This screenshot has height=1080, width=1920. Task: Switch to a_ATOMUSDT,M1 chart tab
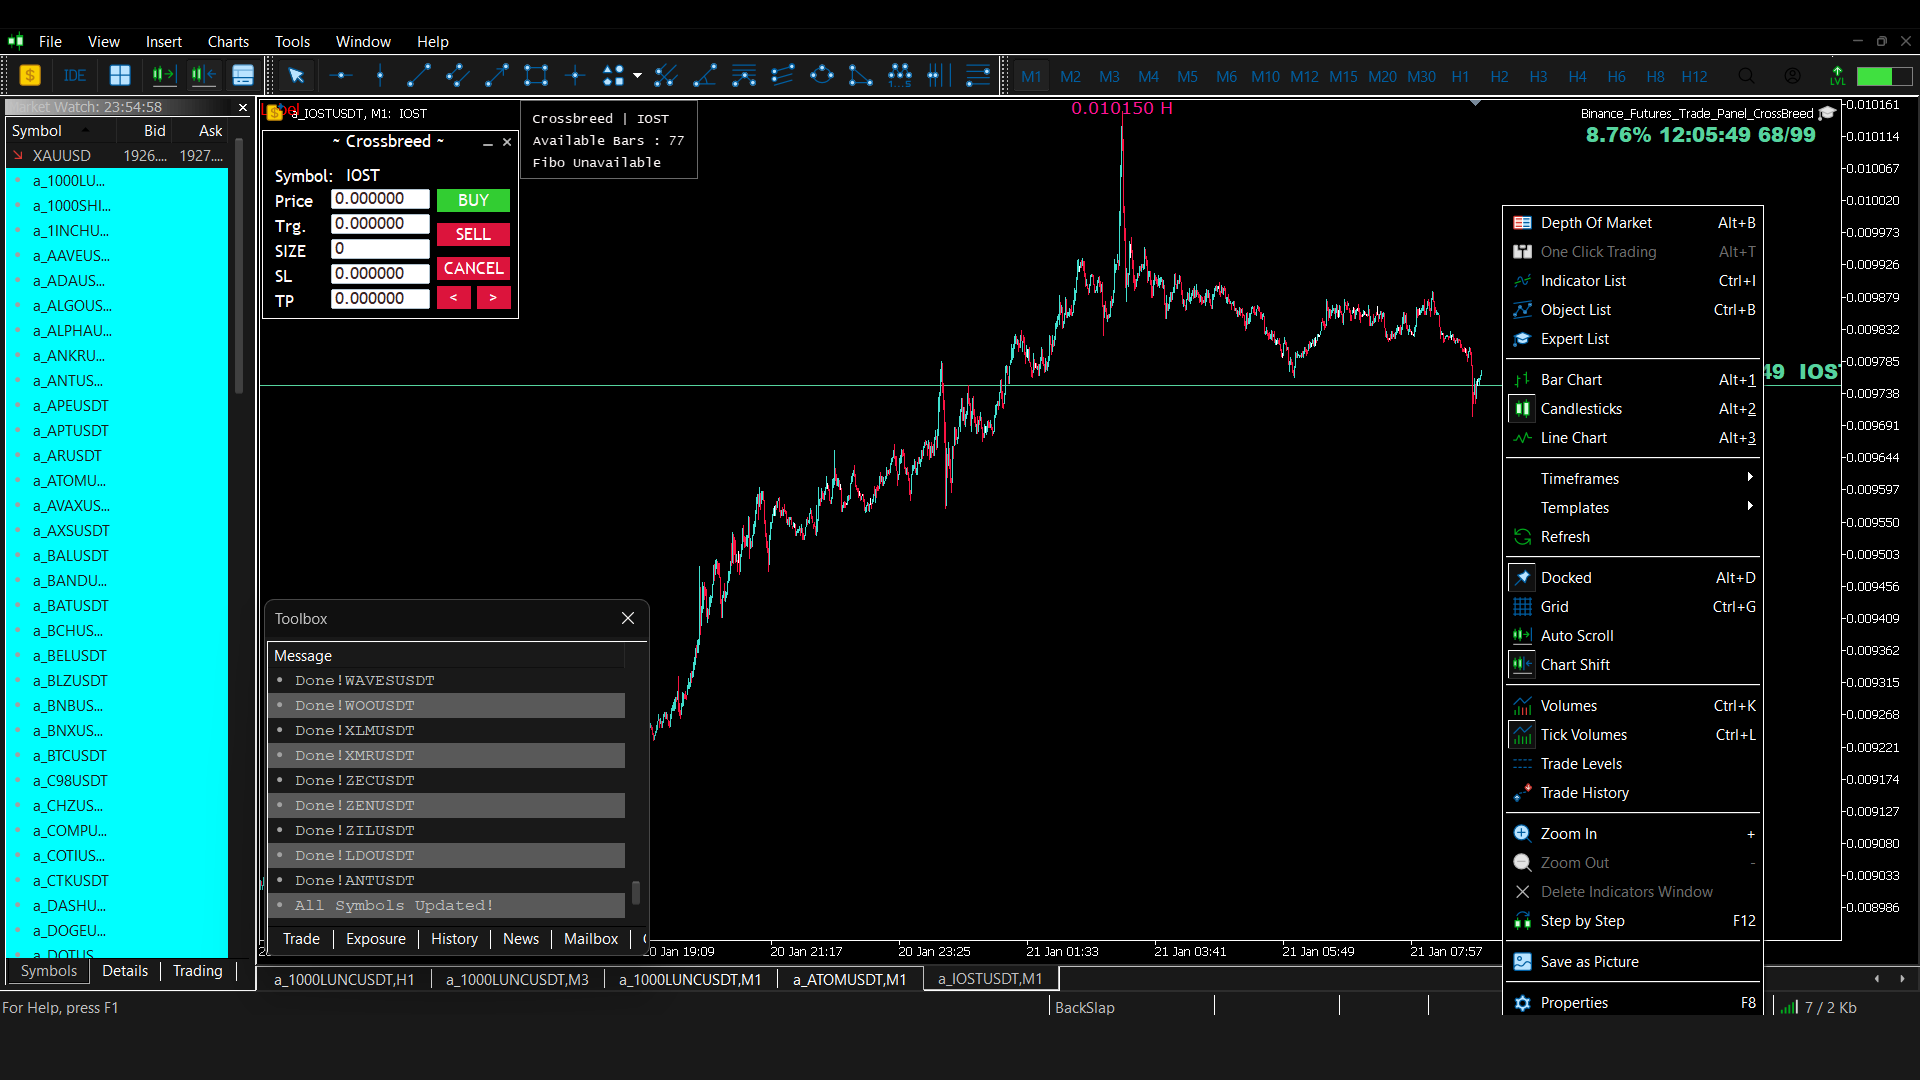coord(849,980)
